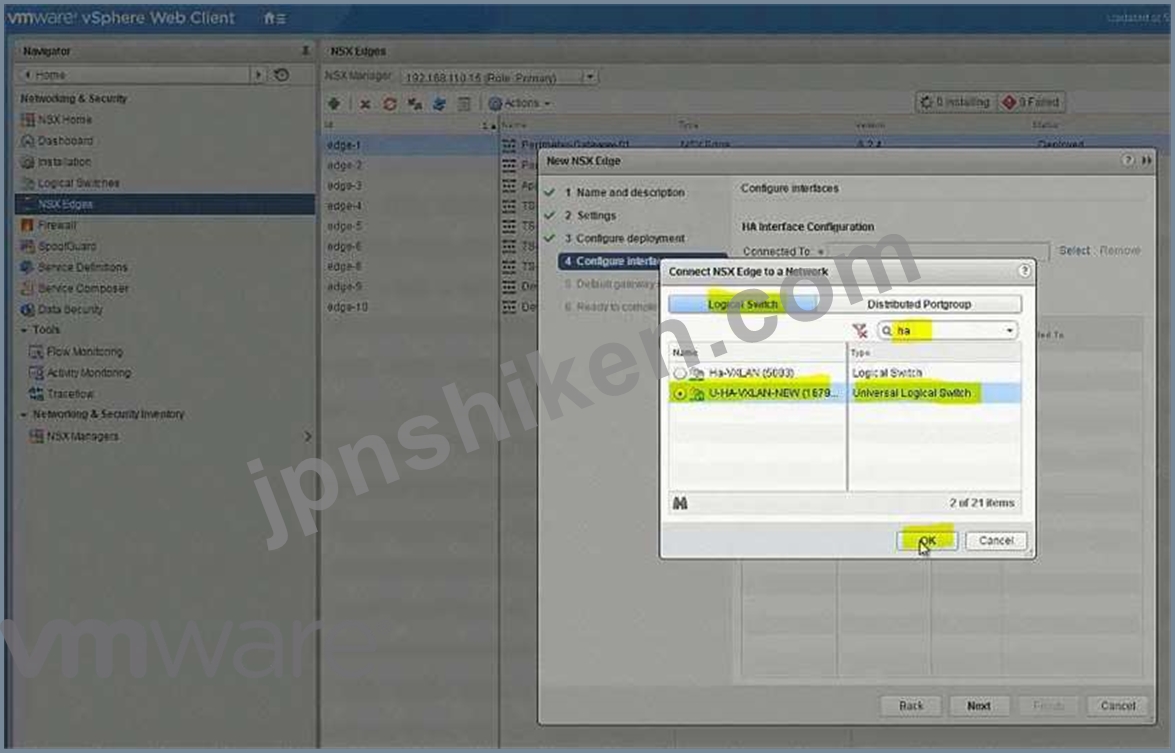Open the filter field dropdown arrow
The width and height of the screenshot is (1175, 753).
[1009, 330]
